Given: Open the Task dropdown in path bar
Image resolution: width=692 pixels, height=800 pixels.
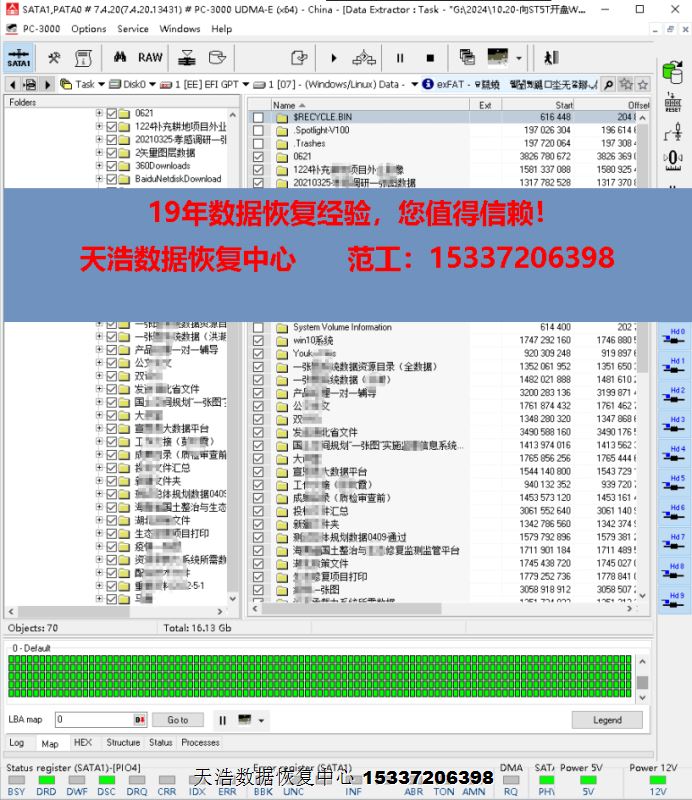Looking at the screenshot, I should [81, 84].
